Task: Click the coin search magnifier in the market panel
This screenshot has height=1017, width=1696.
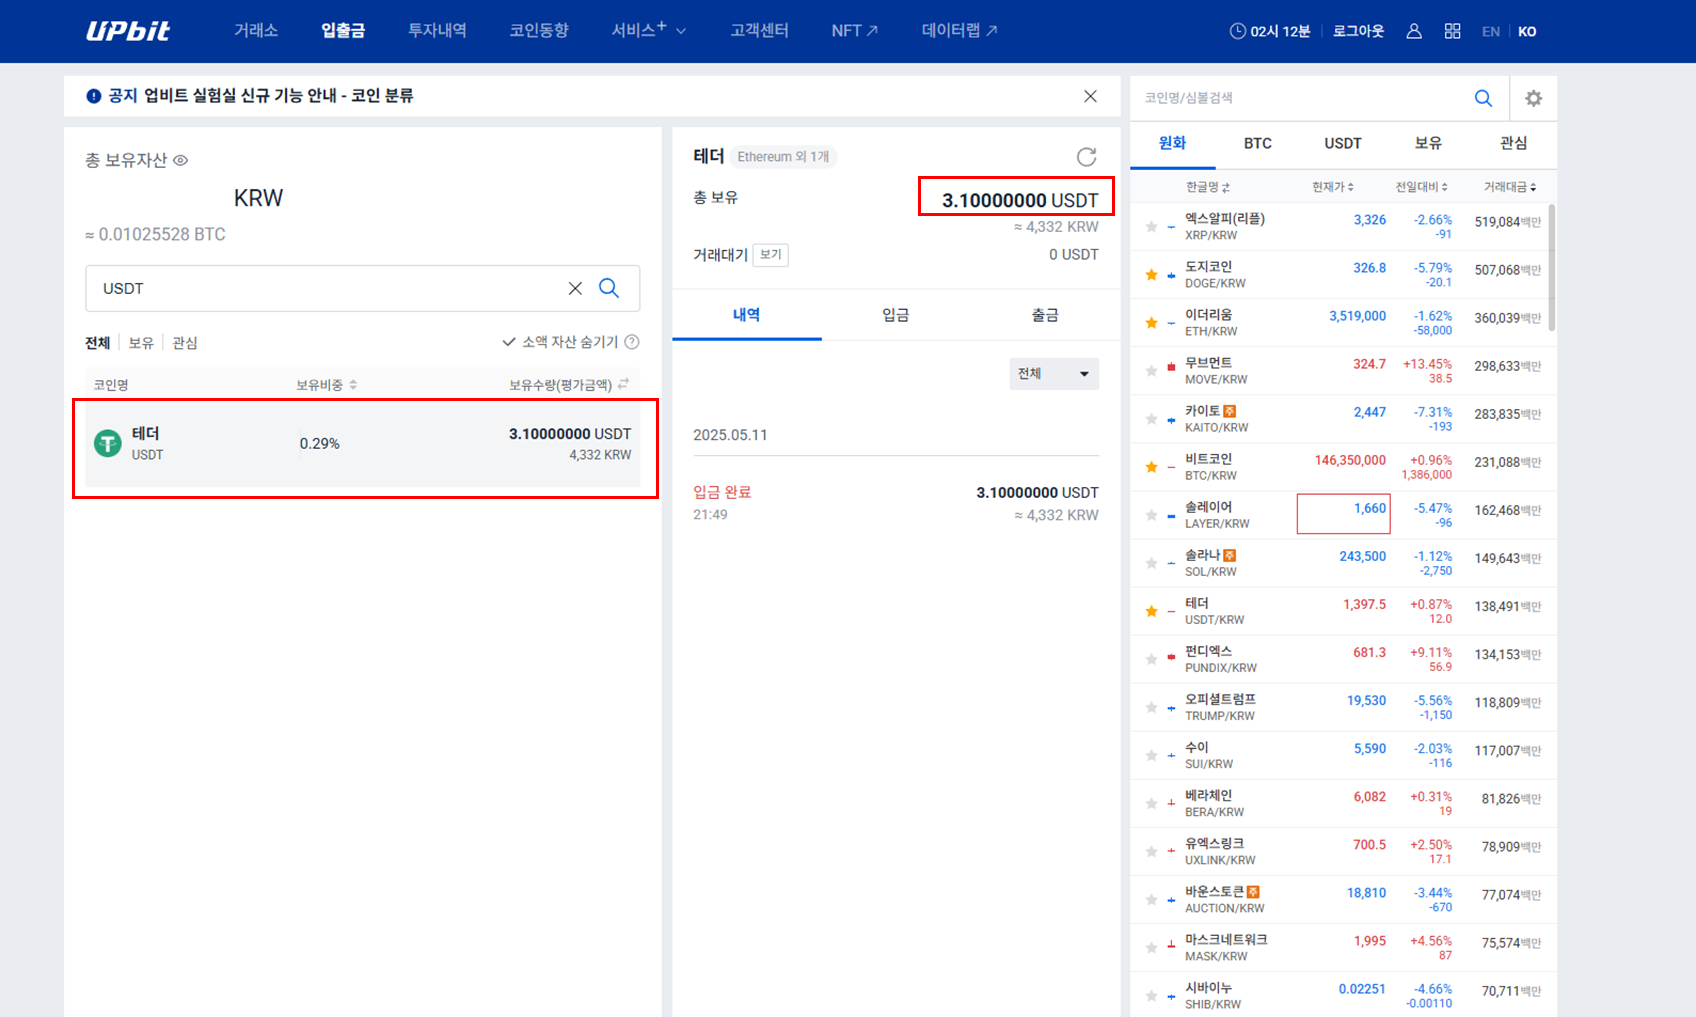Action: tap(1484, 98)
